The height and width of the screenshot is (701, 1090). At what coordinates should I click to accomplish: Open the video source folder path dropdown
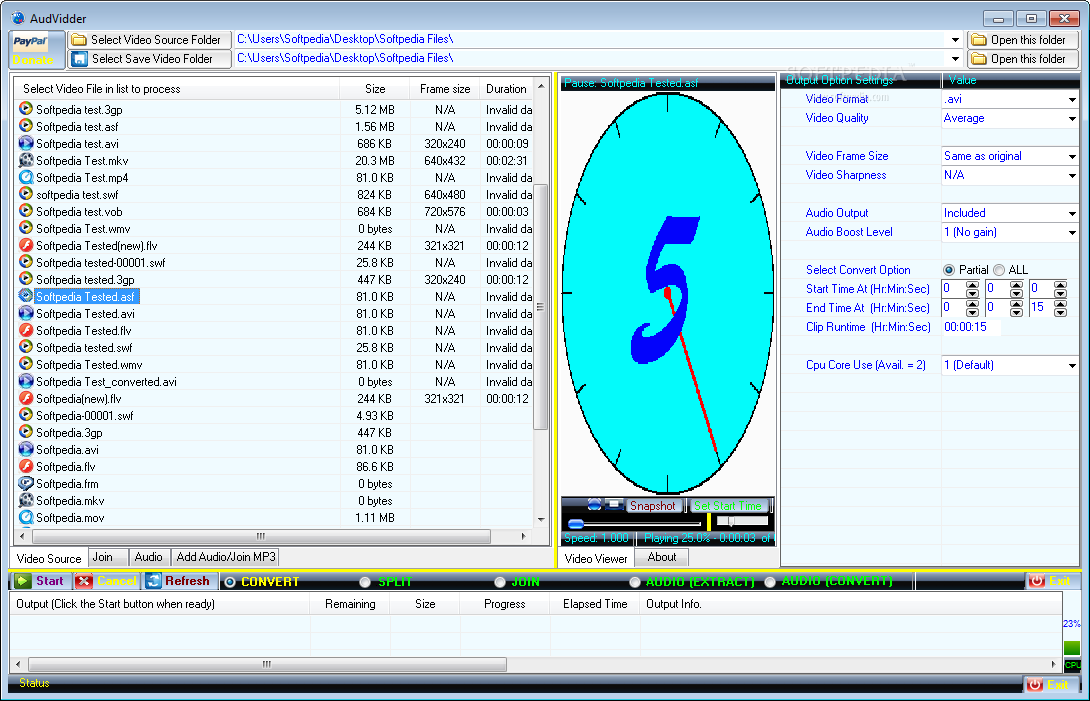click(x=955, y=40)
